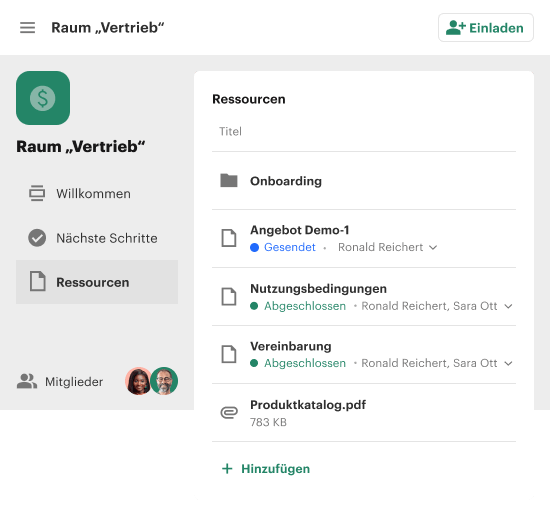The height and width of the screenshot is (513, 550).
Task: Click the Ressourcen document icon in sidebar
Action: coord(37,282)
